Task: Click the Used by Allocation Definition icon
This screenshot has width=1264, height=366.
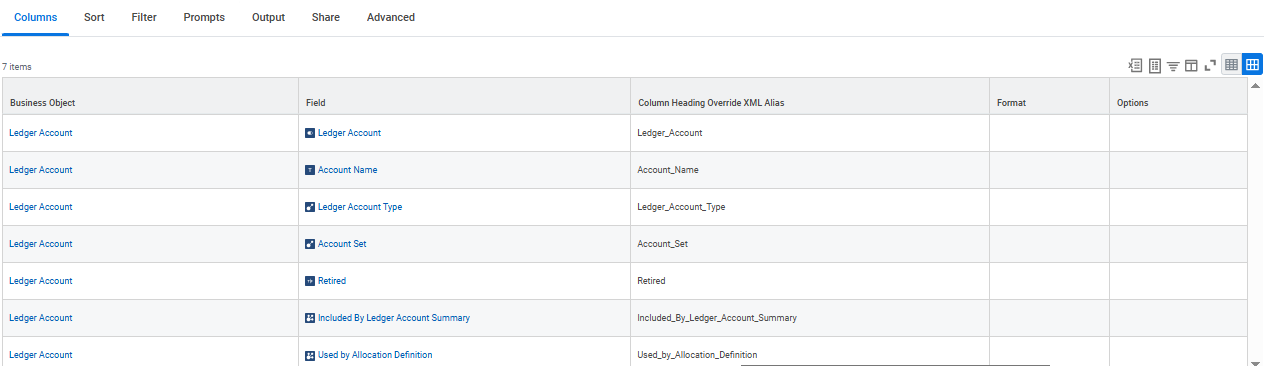Action: point(310,355)
